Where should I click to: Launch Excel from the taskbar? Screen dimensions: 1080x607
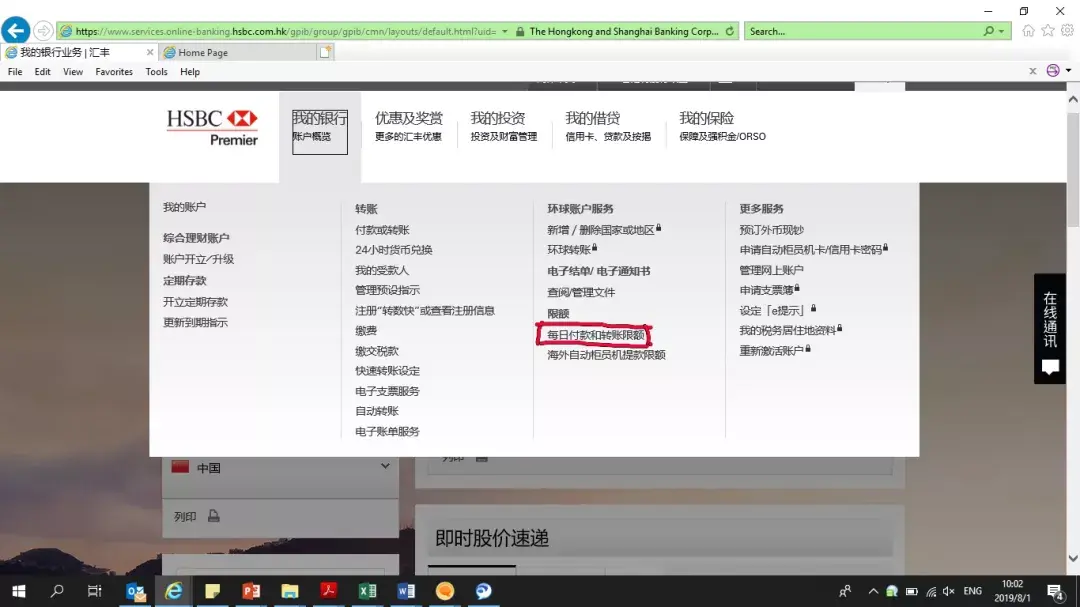tap(367, 591)
